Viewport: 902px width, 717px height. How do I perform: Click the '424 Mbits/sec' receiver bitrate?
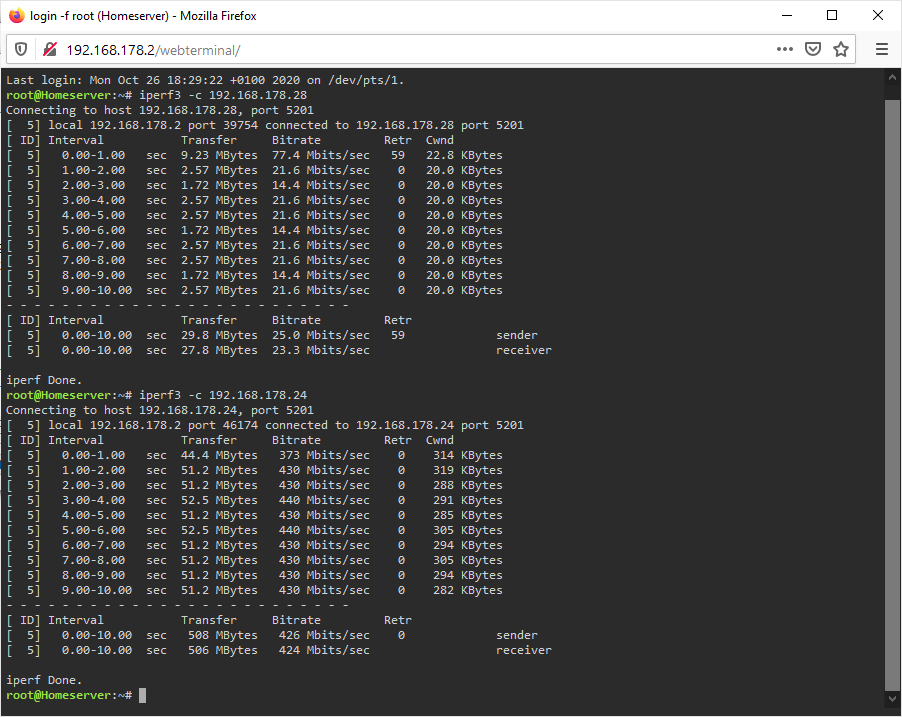[324, 650]
